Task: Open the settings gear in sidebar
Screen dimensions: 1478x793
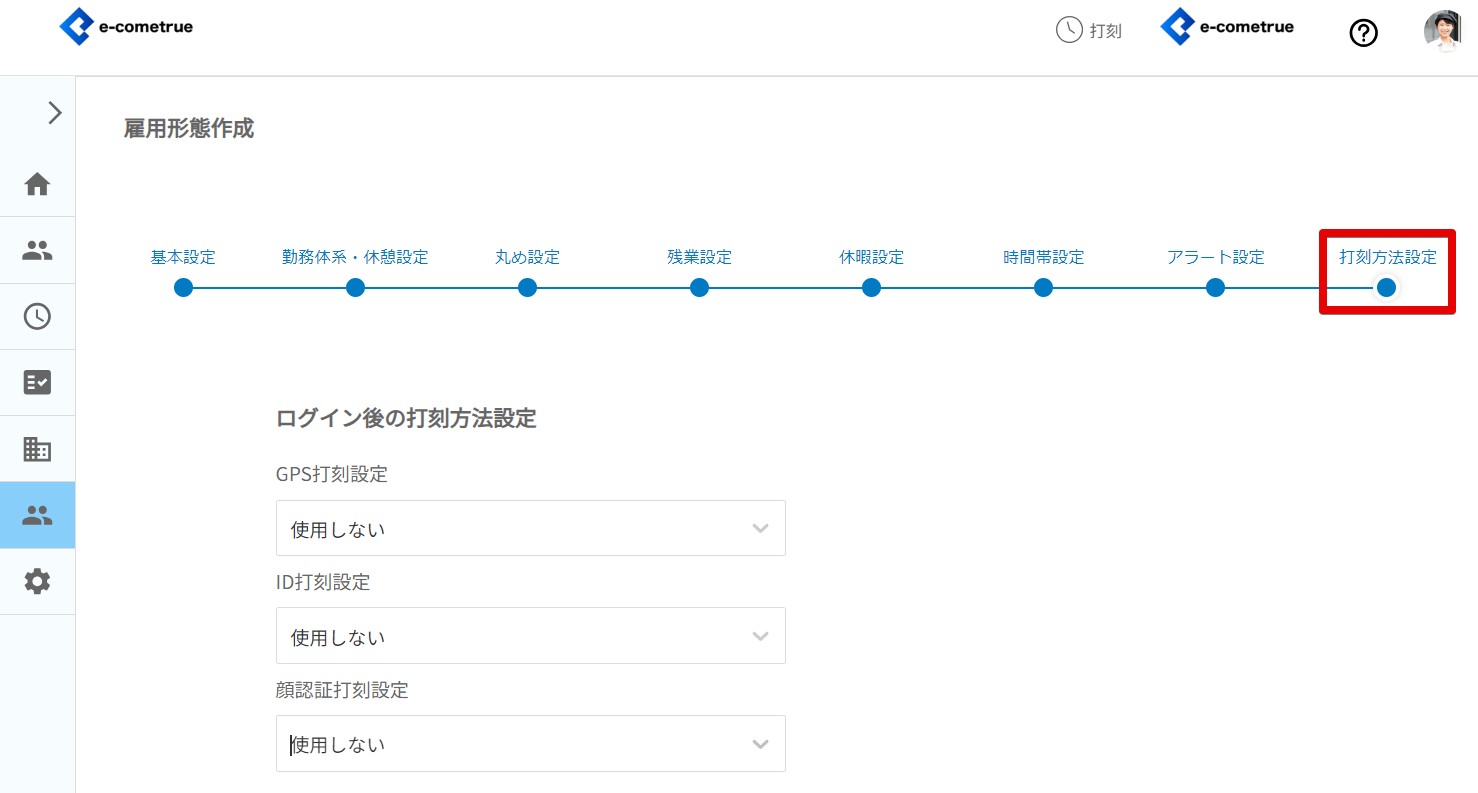Action: pos(37,581)
